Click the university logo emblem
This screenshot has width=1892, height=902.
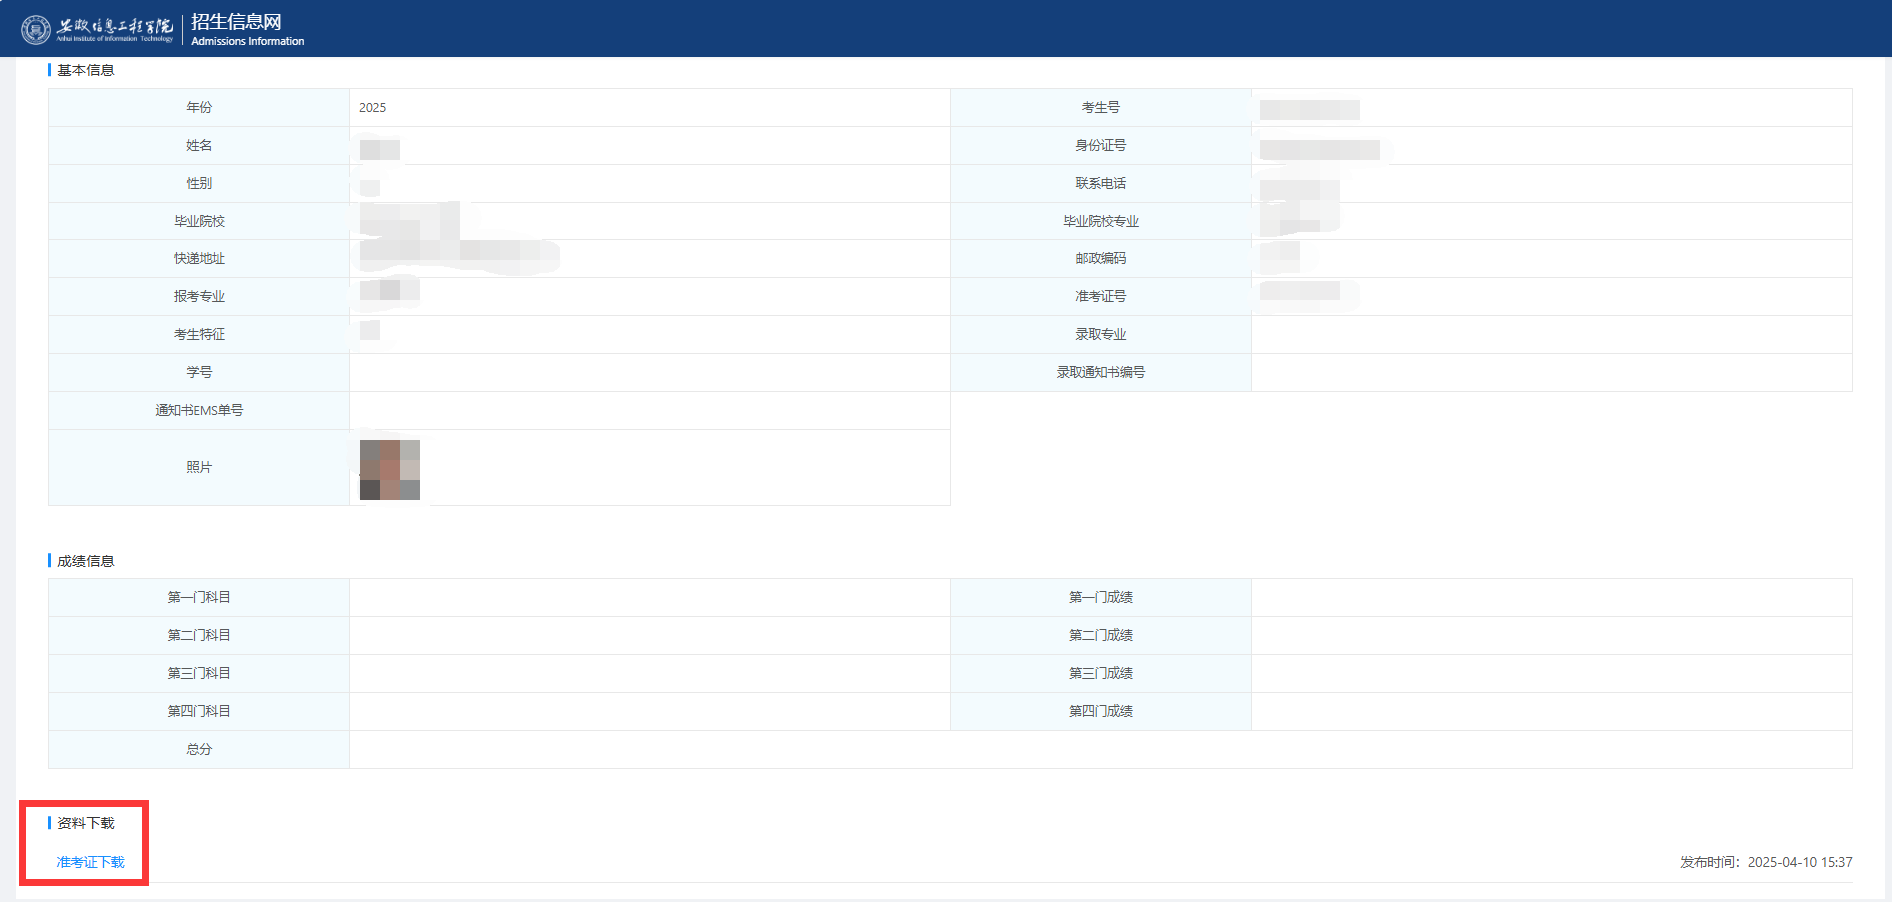[x=36, y=29]
